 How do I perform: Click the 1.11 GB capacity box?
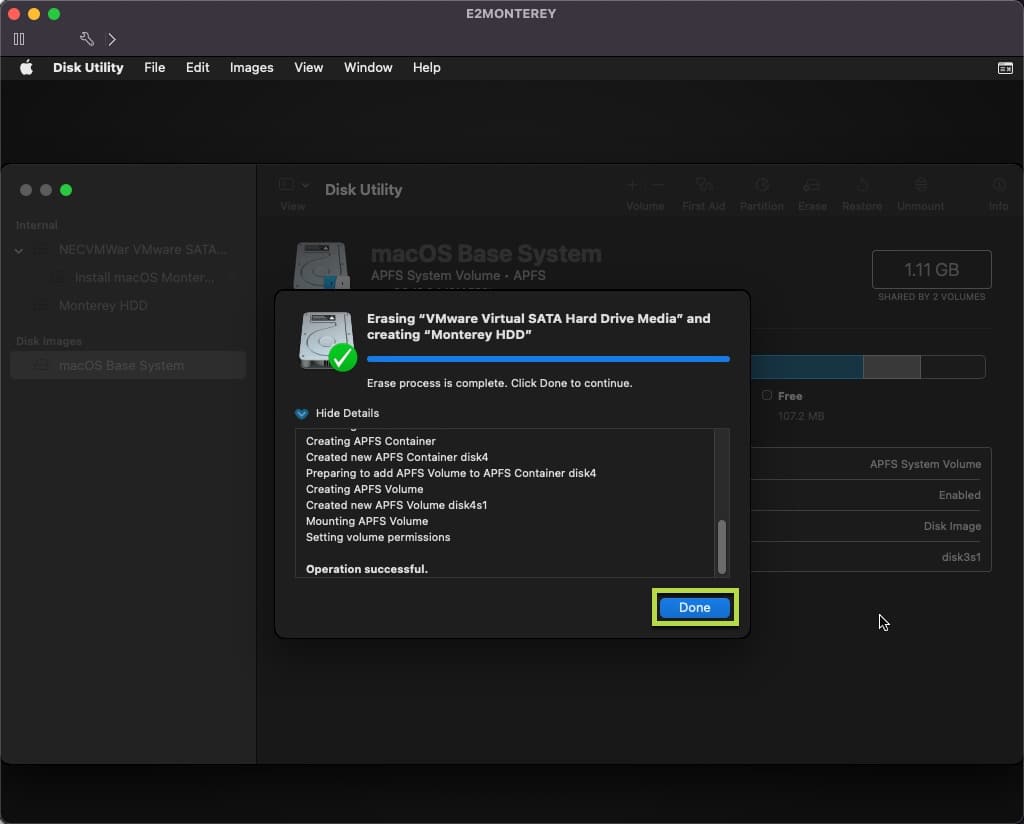[931, 270]
